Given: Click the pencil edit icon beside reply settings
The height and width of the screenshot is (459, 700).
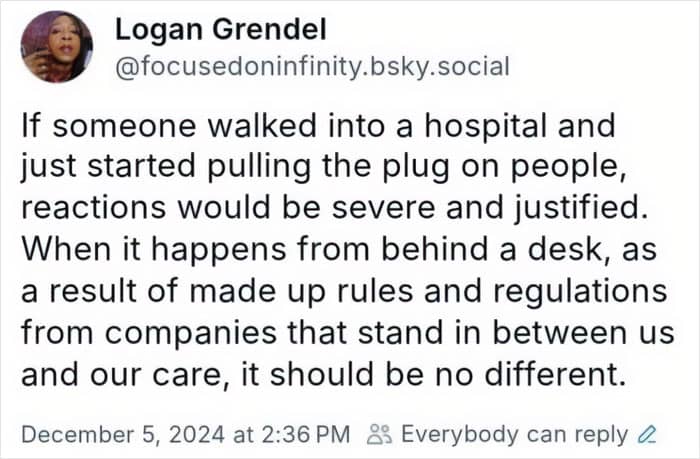Looking at the screenshot, I should (646, 435).
